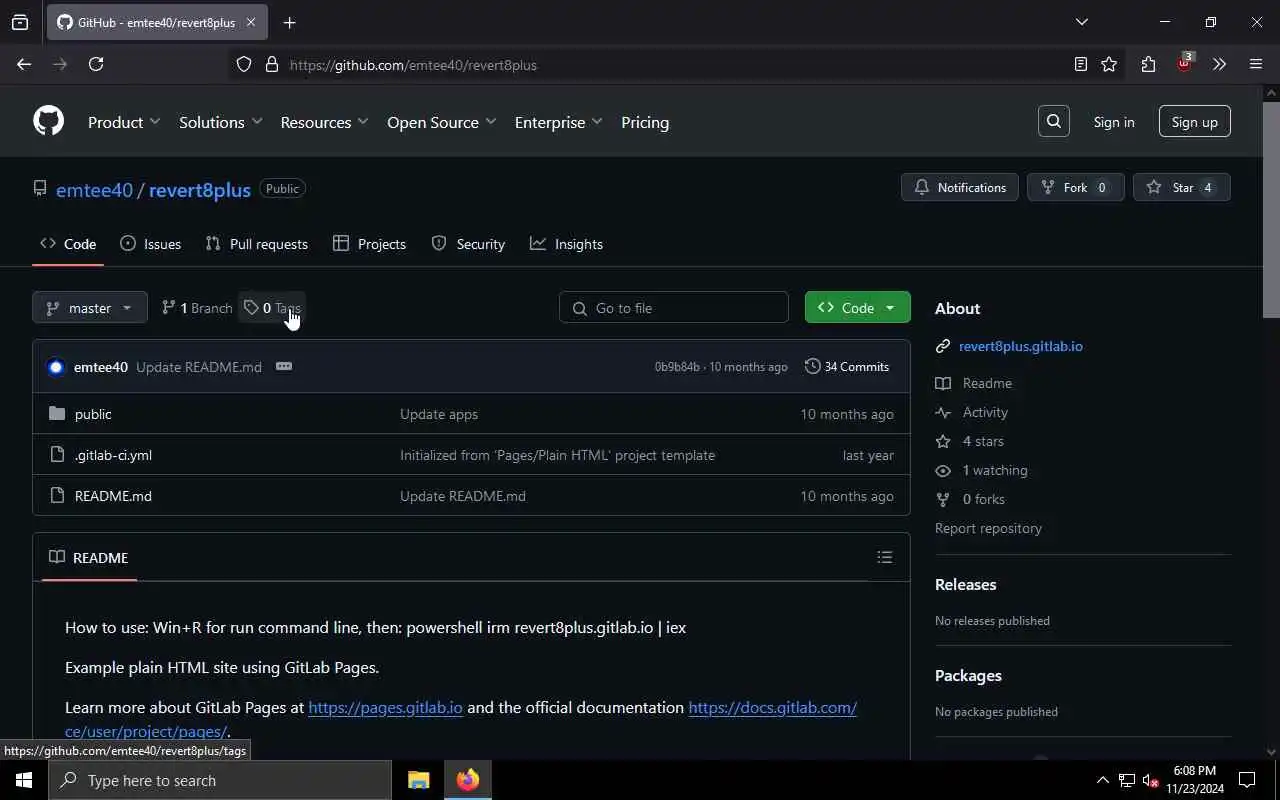The width and height of the screenshot is (1280, 800).
Task: Click the commit message ellipsis icon
Action: coord(284,366)
